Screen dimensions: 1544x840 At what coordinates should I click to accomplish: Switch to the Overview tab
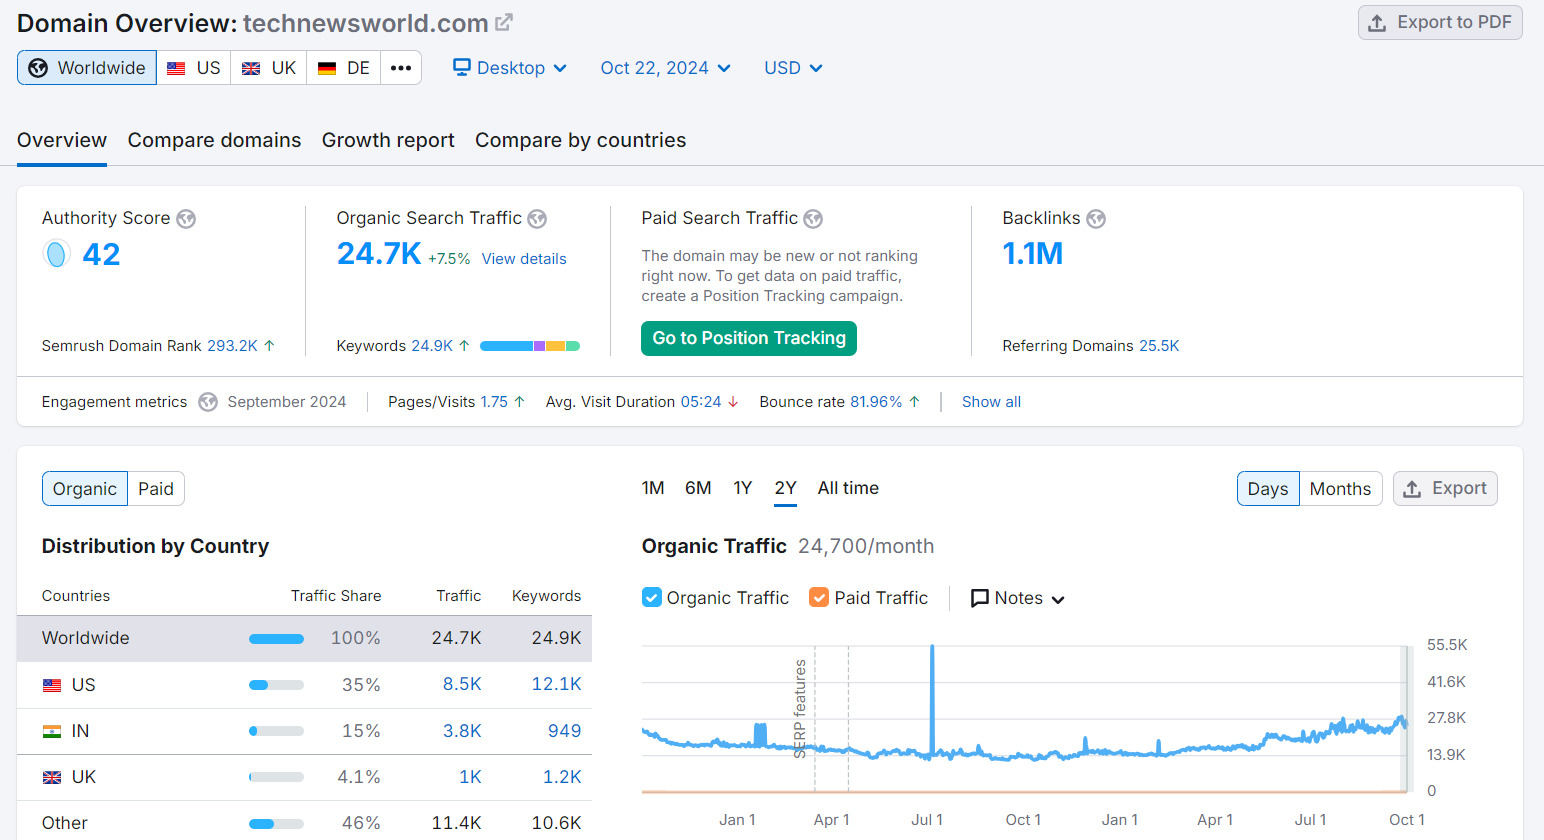tap(62, 140)
